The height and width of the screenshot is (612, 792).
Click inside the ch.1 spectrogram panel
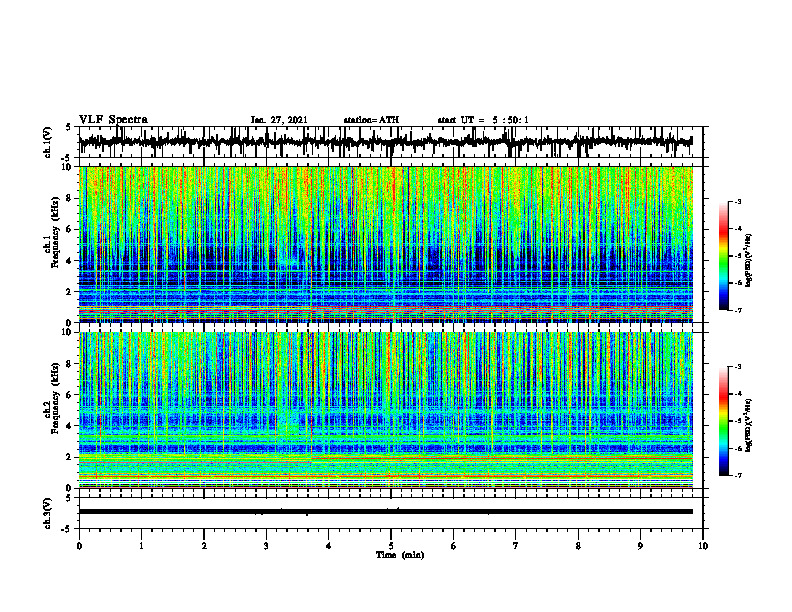[x=385, y=244]
